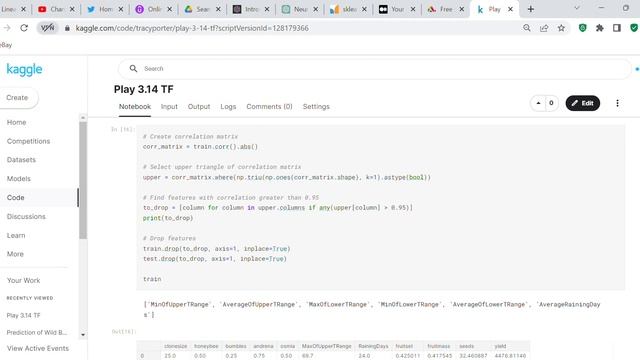Click the Kaggle logo
This screenshot has width=640, height=360.
click(24, 69)
